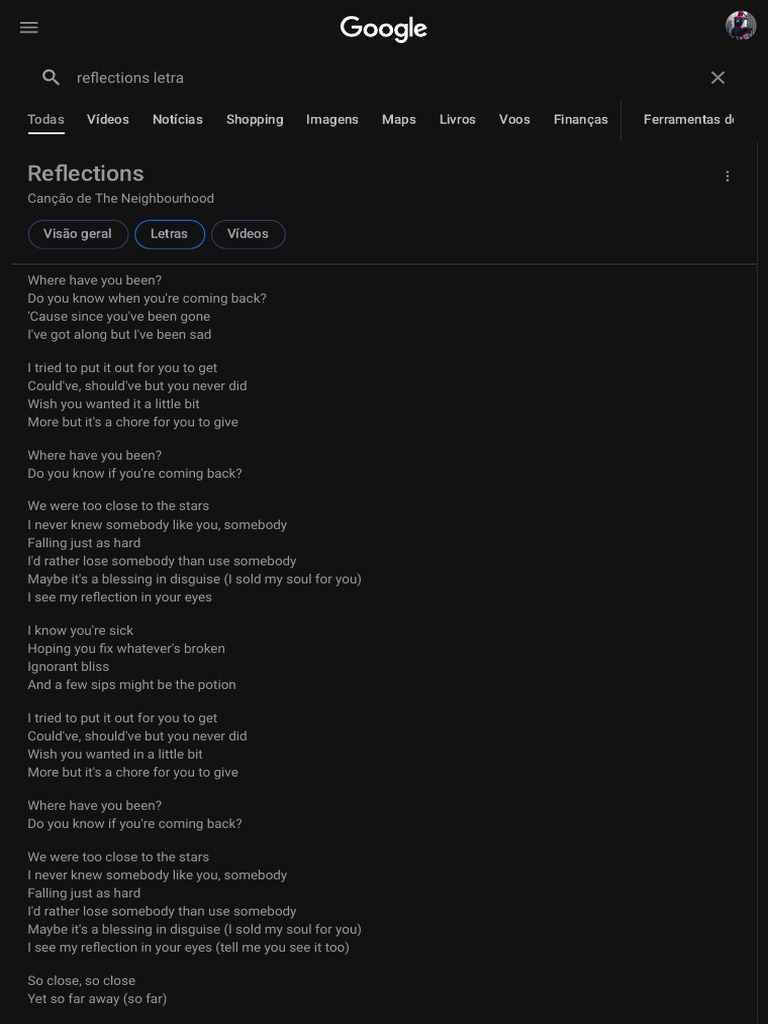
Task: Open the Notícias search tab
Action: (178, 120)
